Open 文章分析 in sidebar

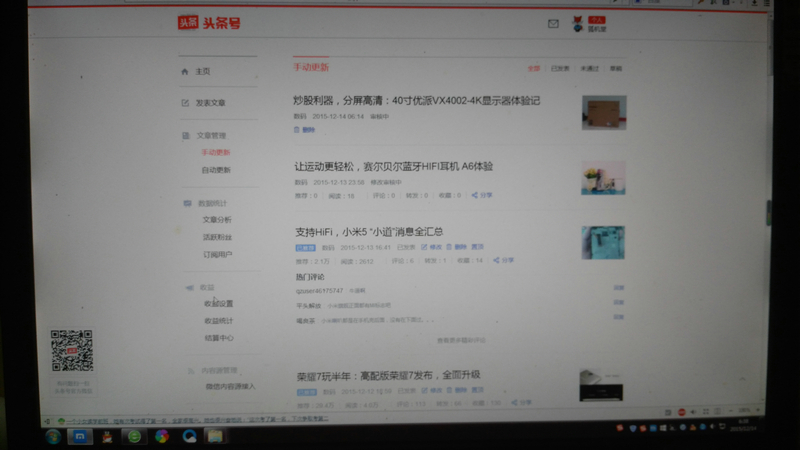click(x=217, y=219)
